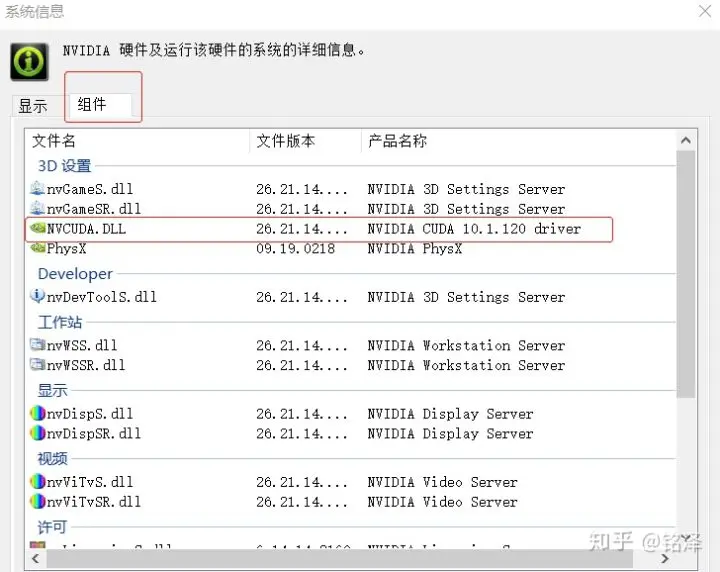Viewport: 720px width, 572px height.
Task: Click the nvViTvS.dll color icon
Action: tap(38, 482)
